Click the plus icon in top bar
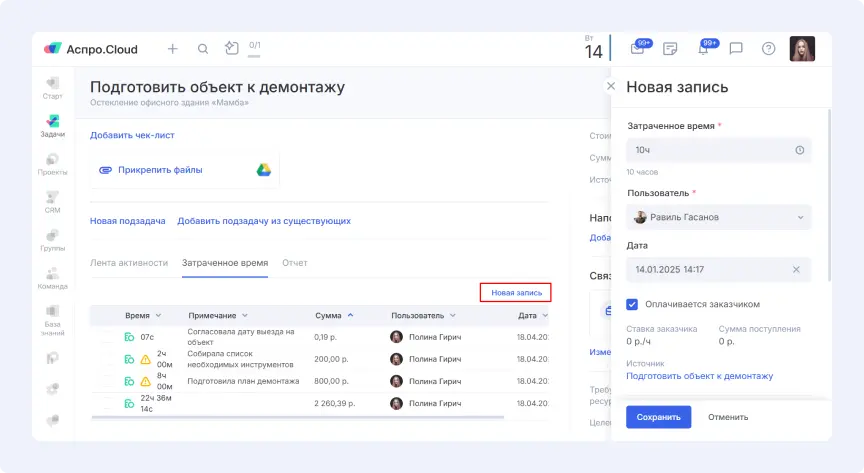Viewport: 864px width, 473px height. click(172, 48)
